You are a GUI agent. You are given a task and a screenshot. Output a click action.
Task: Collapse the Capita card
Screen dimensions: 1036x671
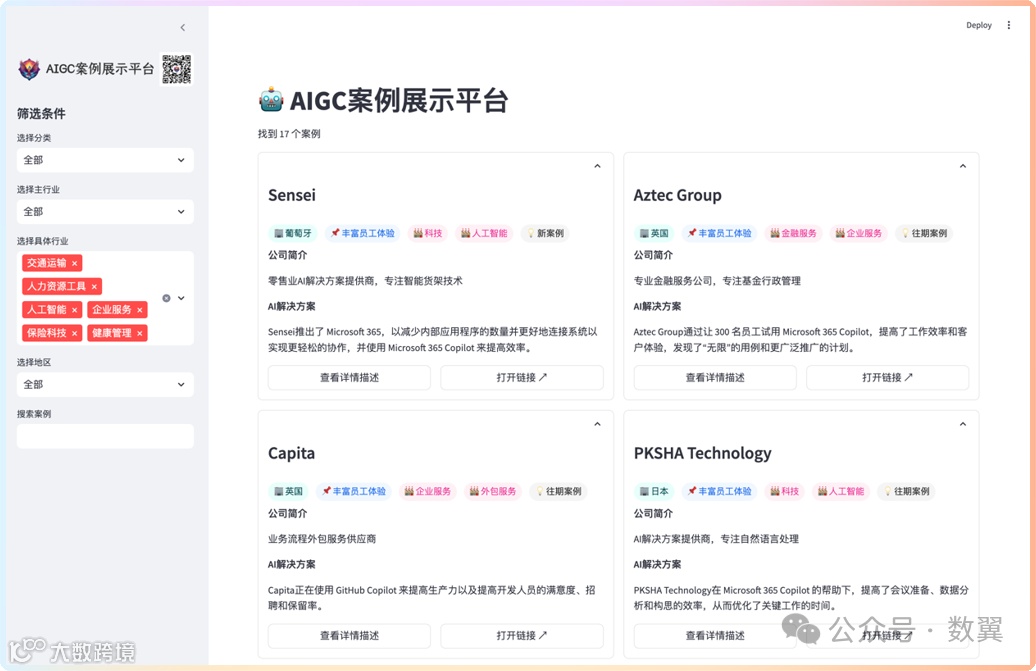point(597,424)
